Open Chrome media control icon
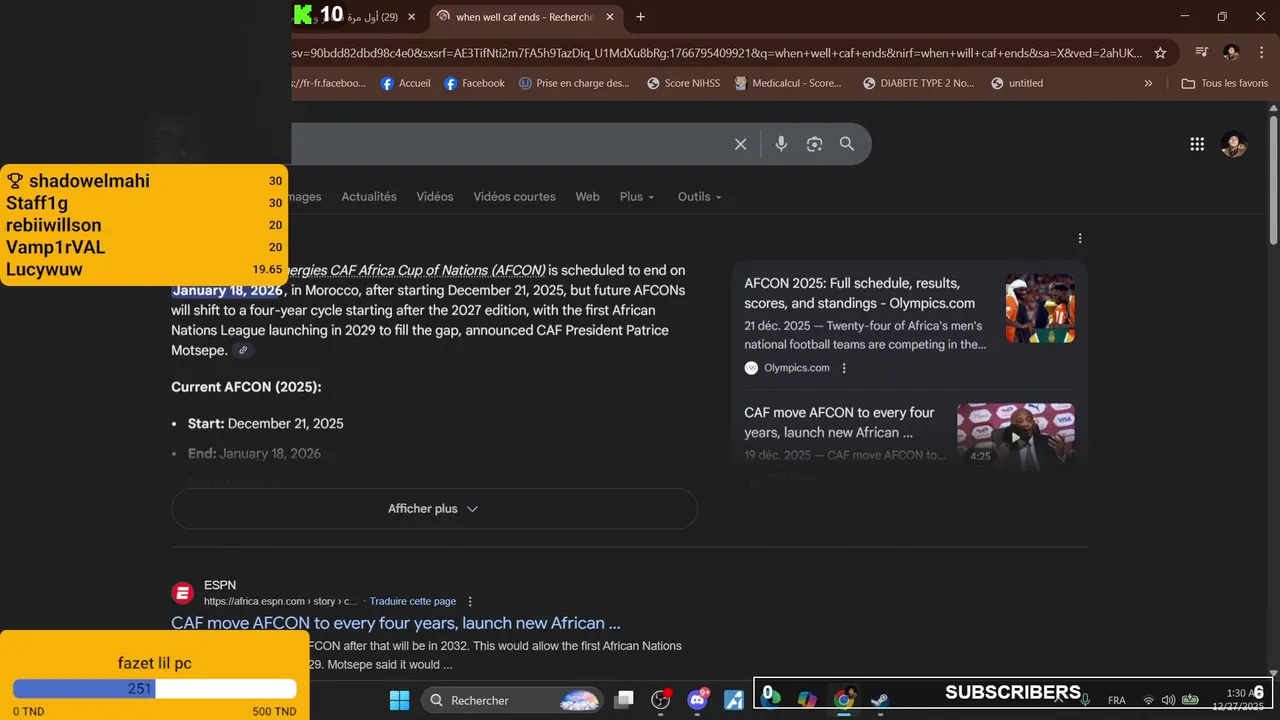Viewport: 1280px width, 720px height. [1201, 53]
